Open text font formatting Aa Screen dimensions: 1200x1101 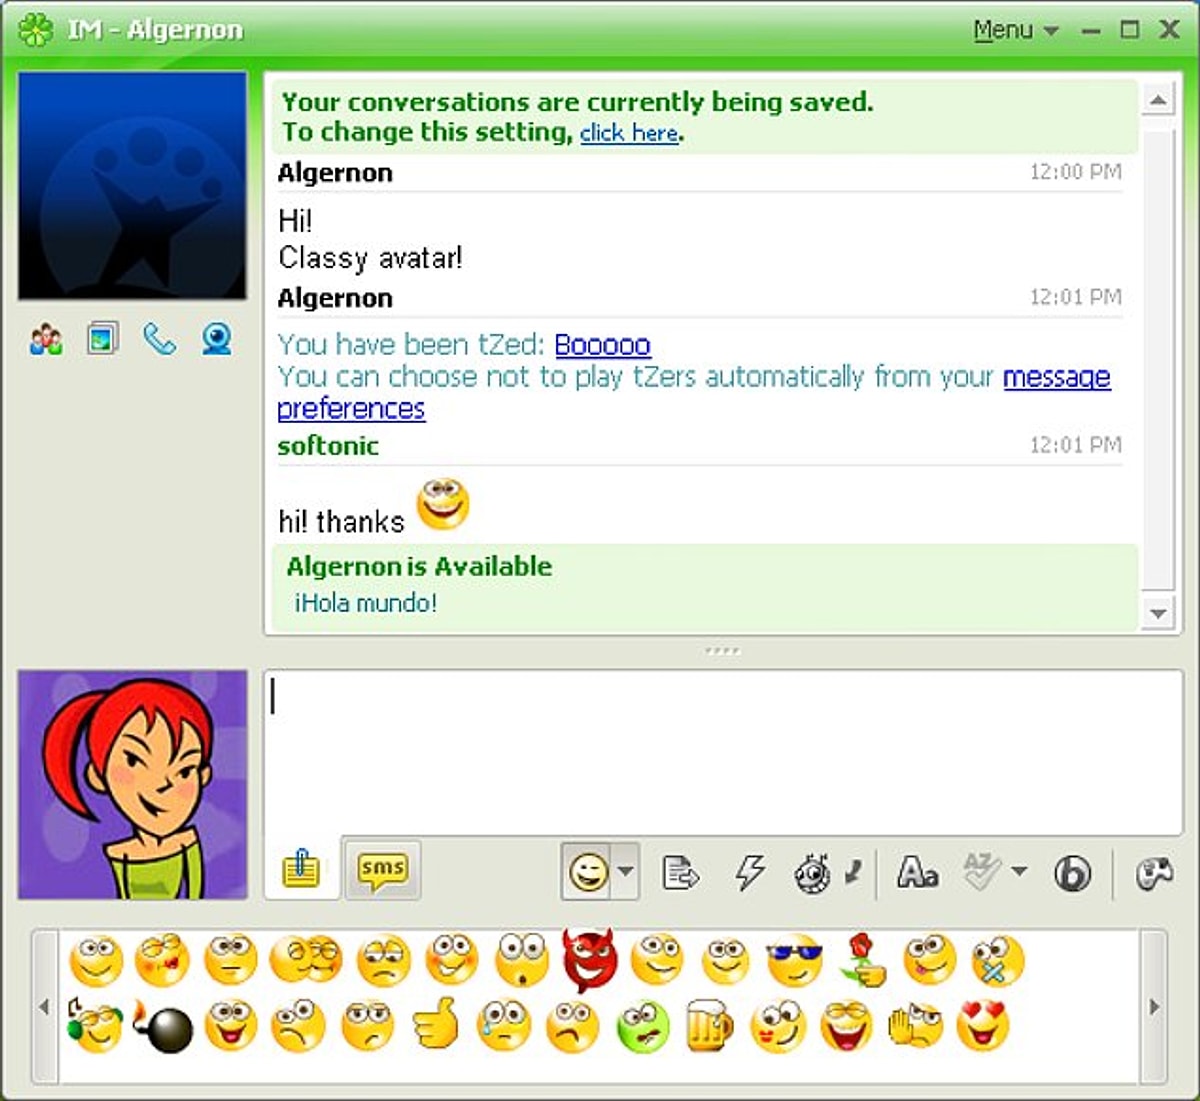(917, 872)
